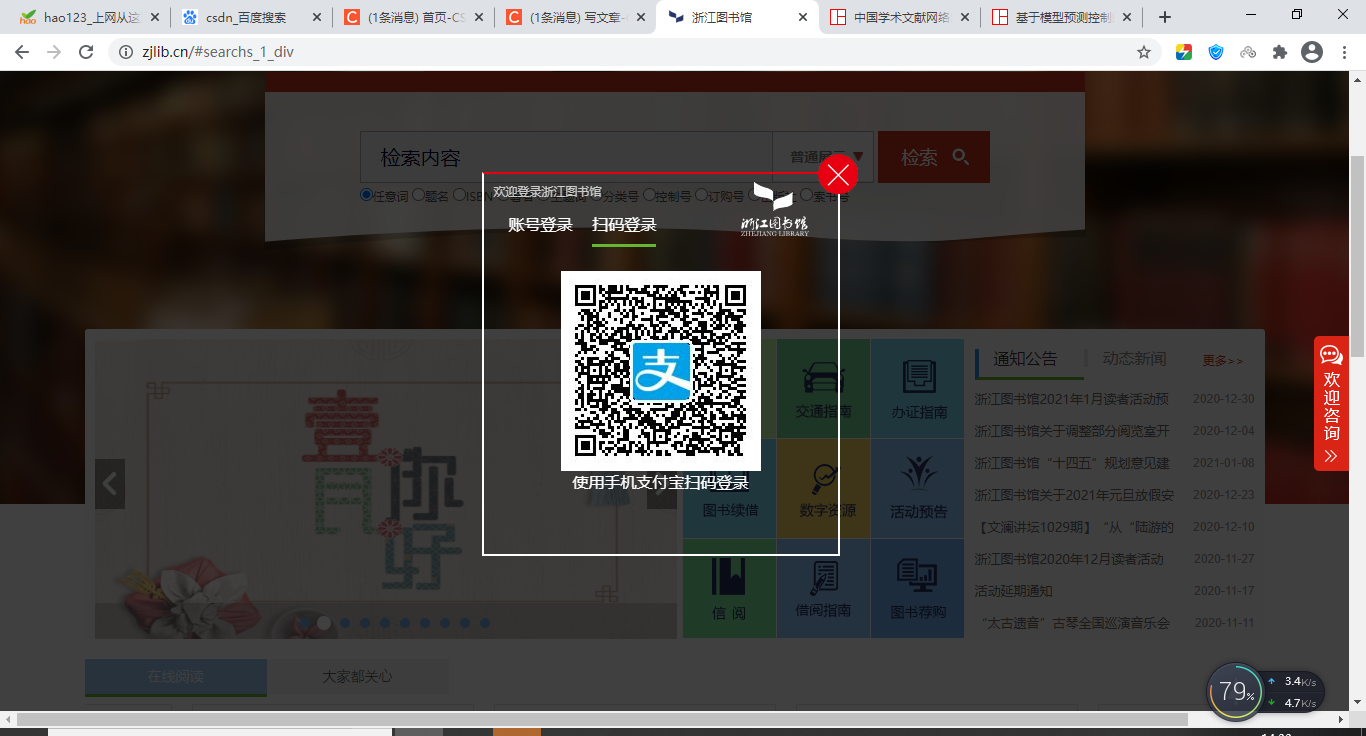Open the 图书荐购 computer icon tile

(x=918, y=588)
